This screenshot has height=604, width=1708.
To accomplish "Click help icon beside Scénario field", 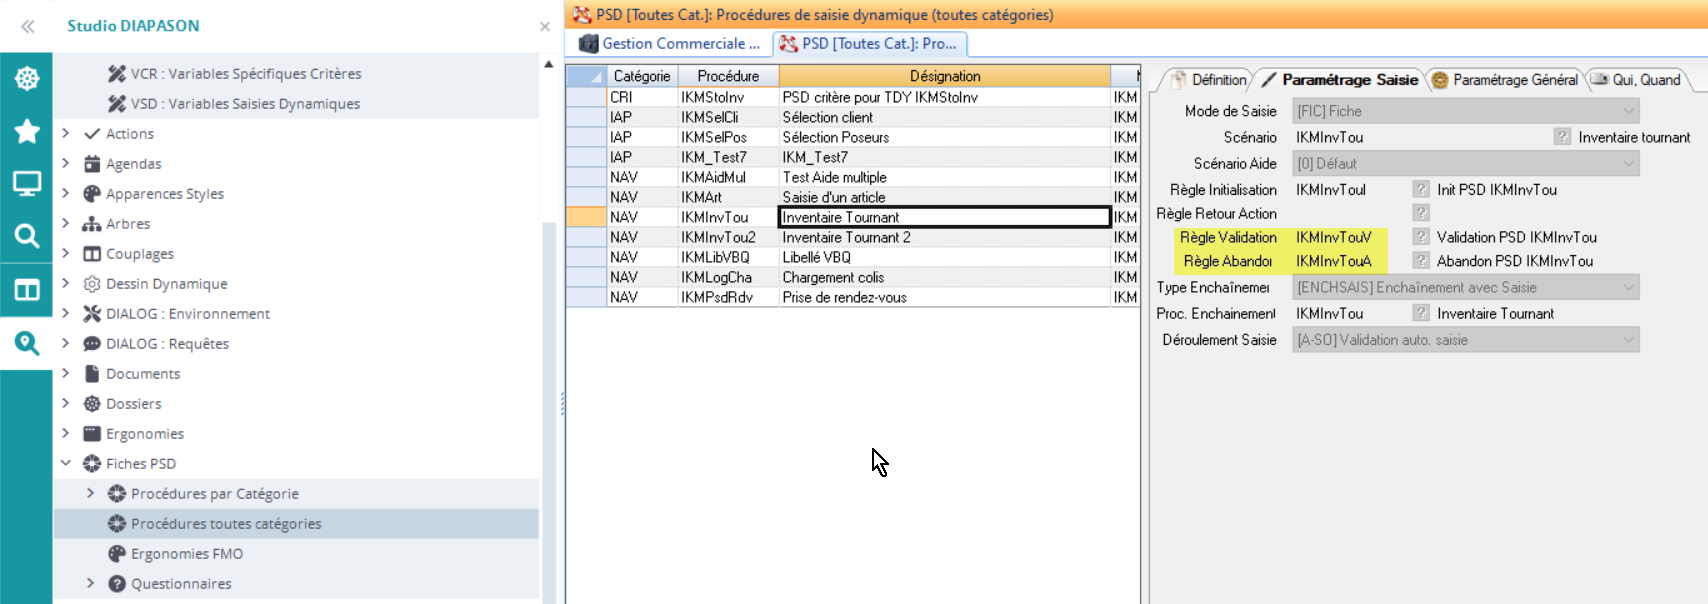I will (1562, 137).
